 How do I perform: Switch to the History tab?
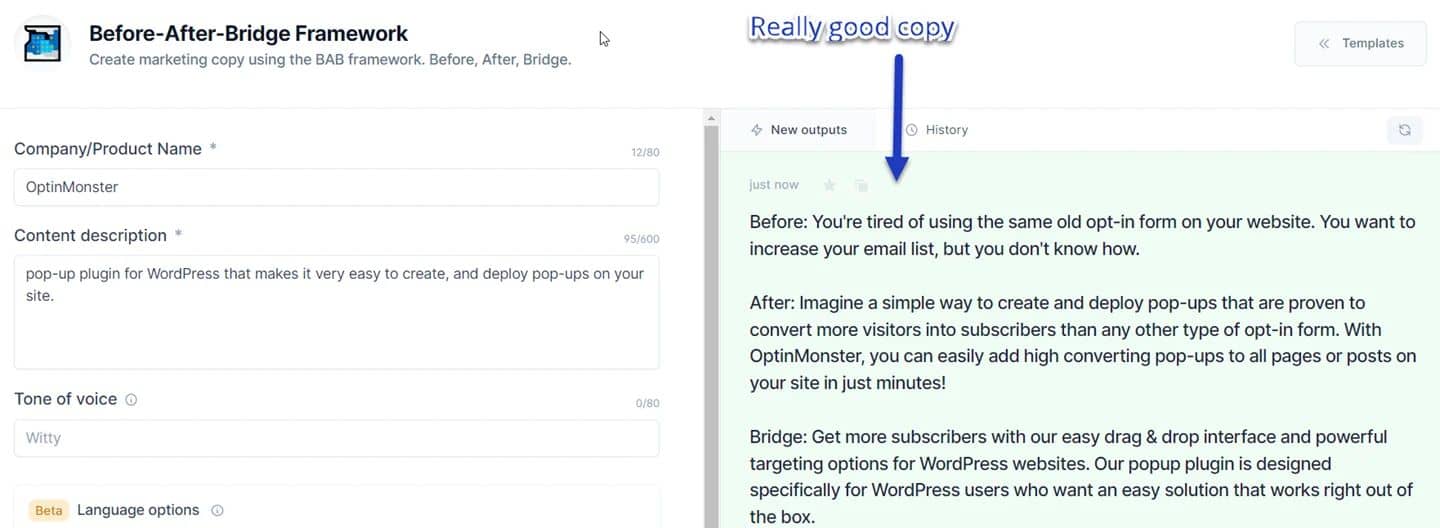coord(936,130)
